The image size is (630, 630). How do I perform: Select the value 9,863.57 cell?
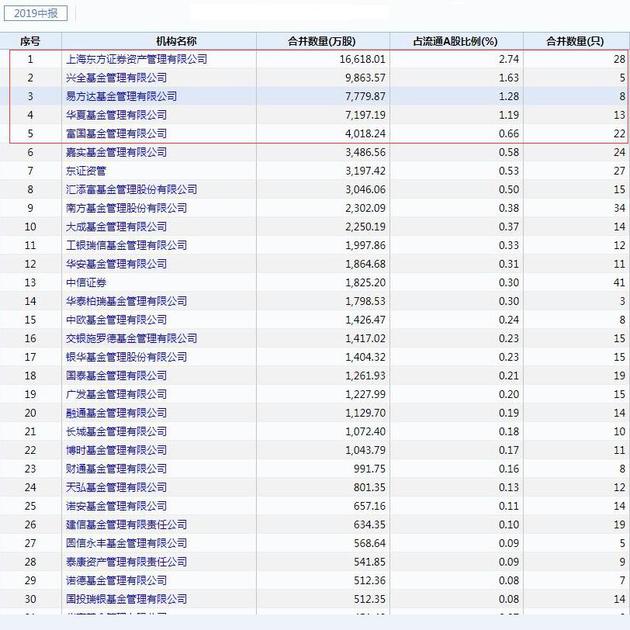365,78
